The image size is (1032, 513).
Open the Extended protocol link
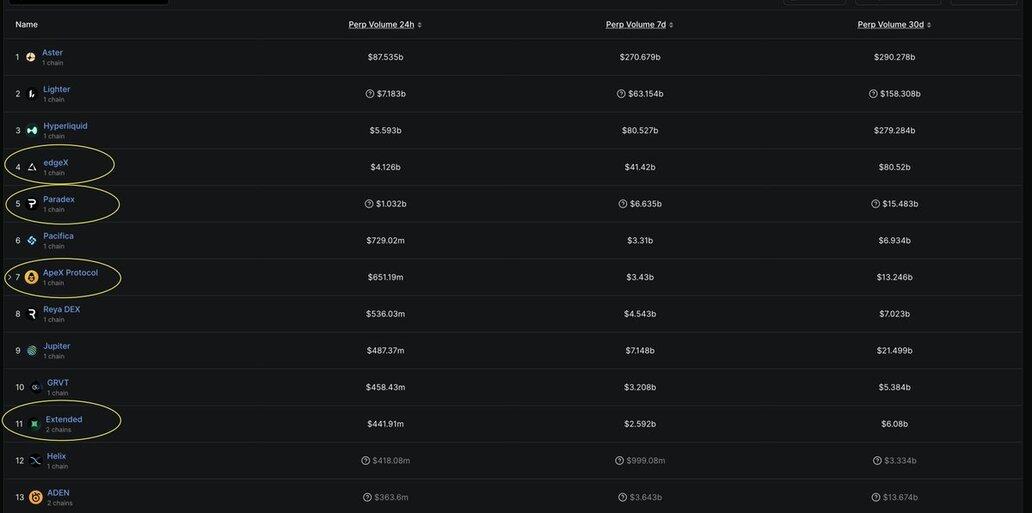(x=64, y=419)
